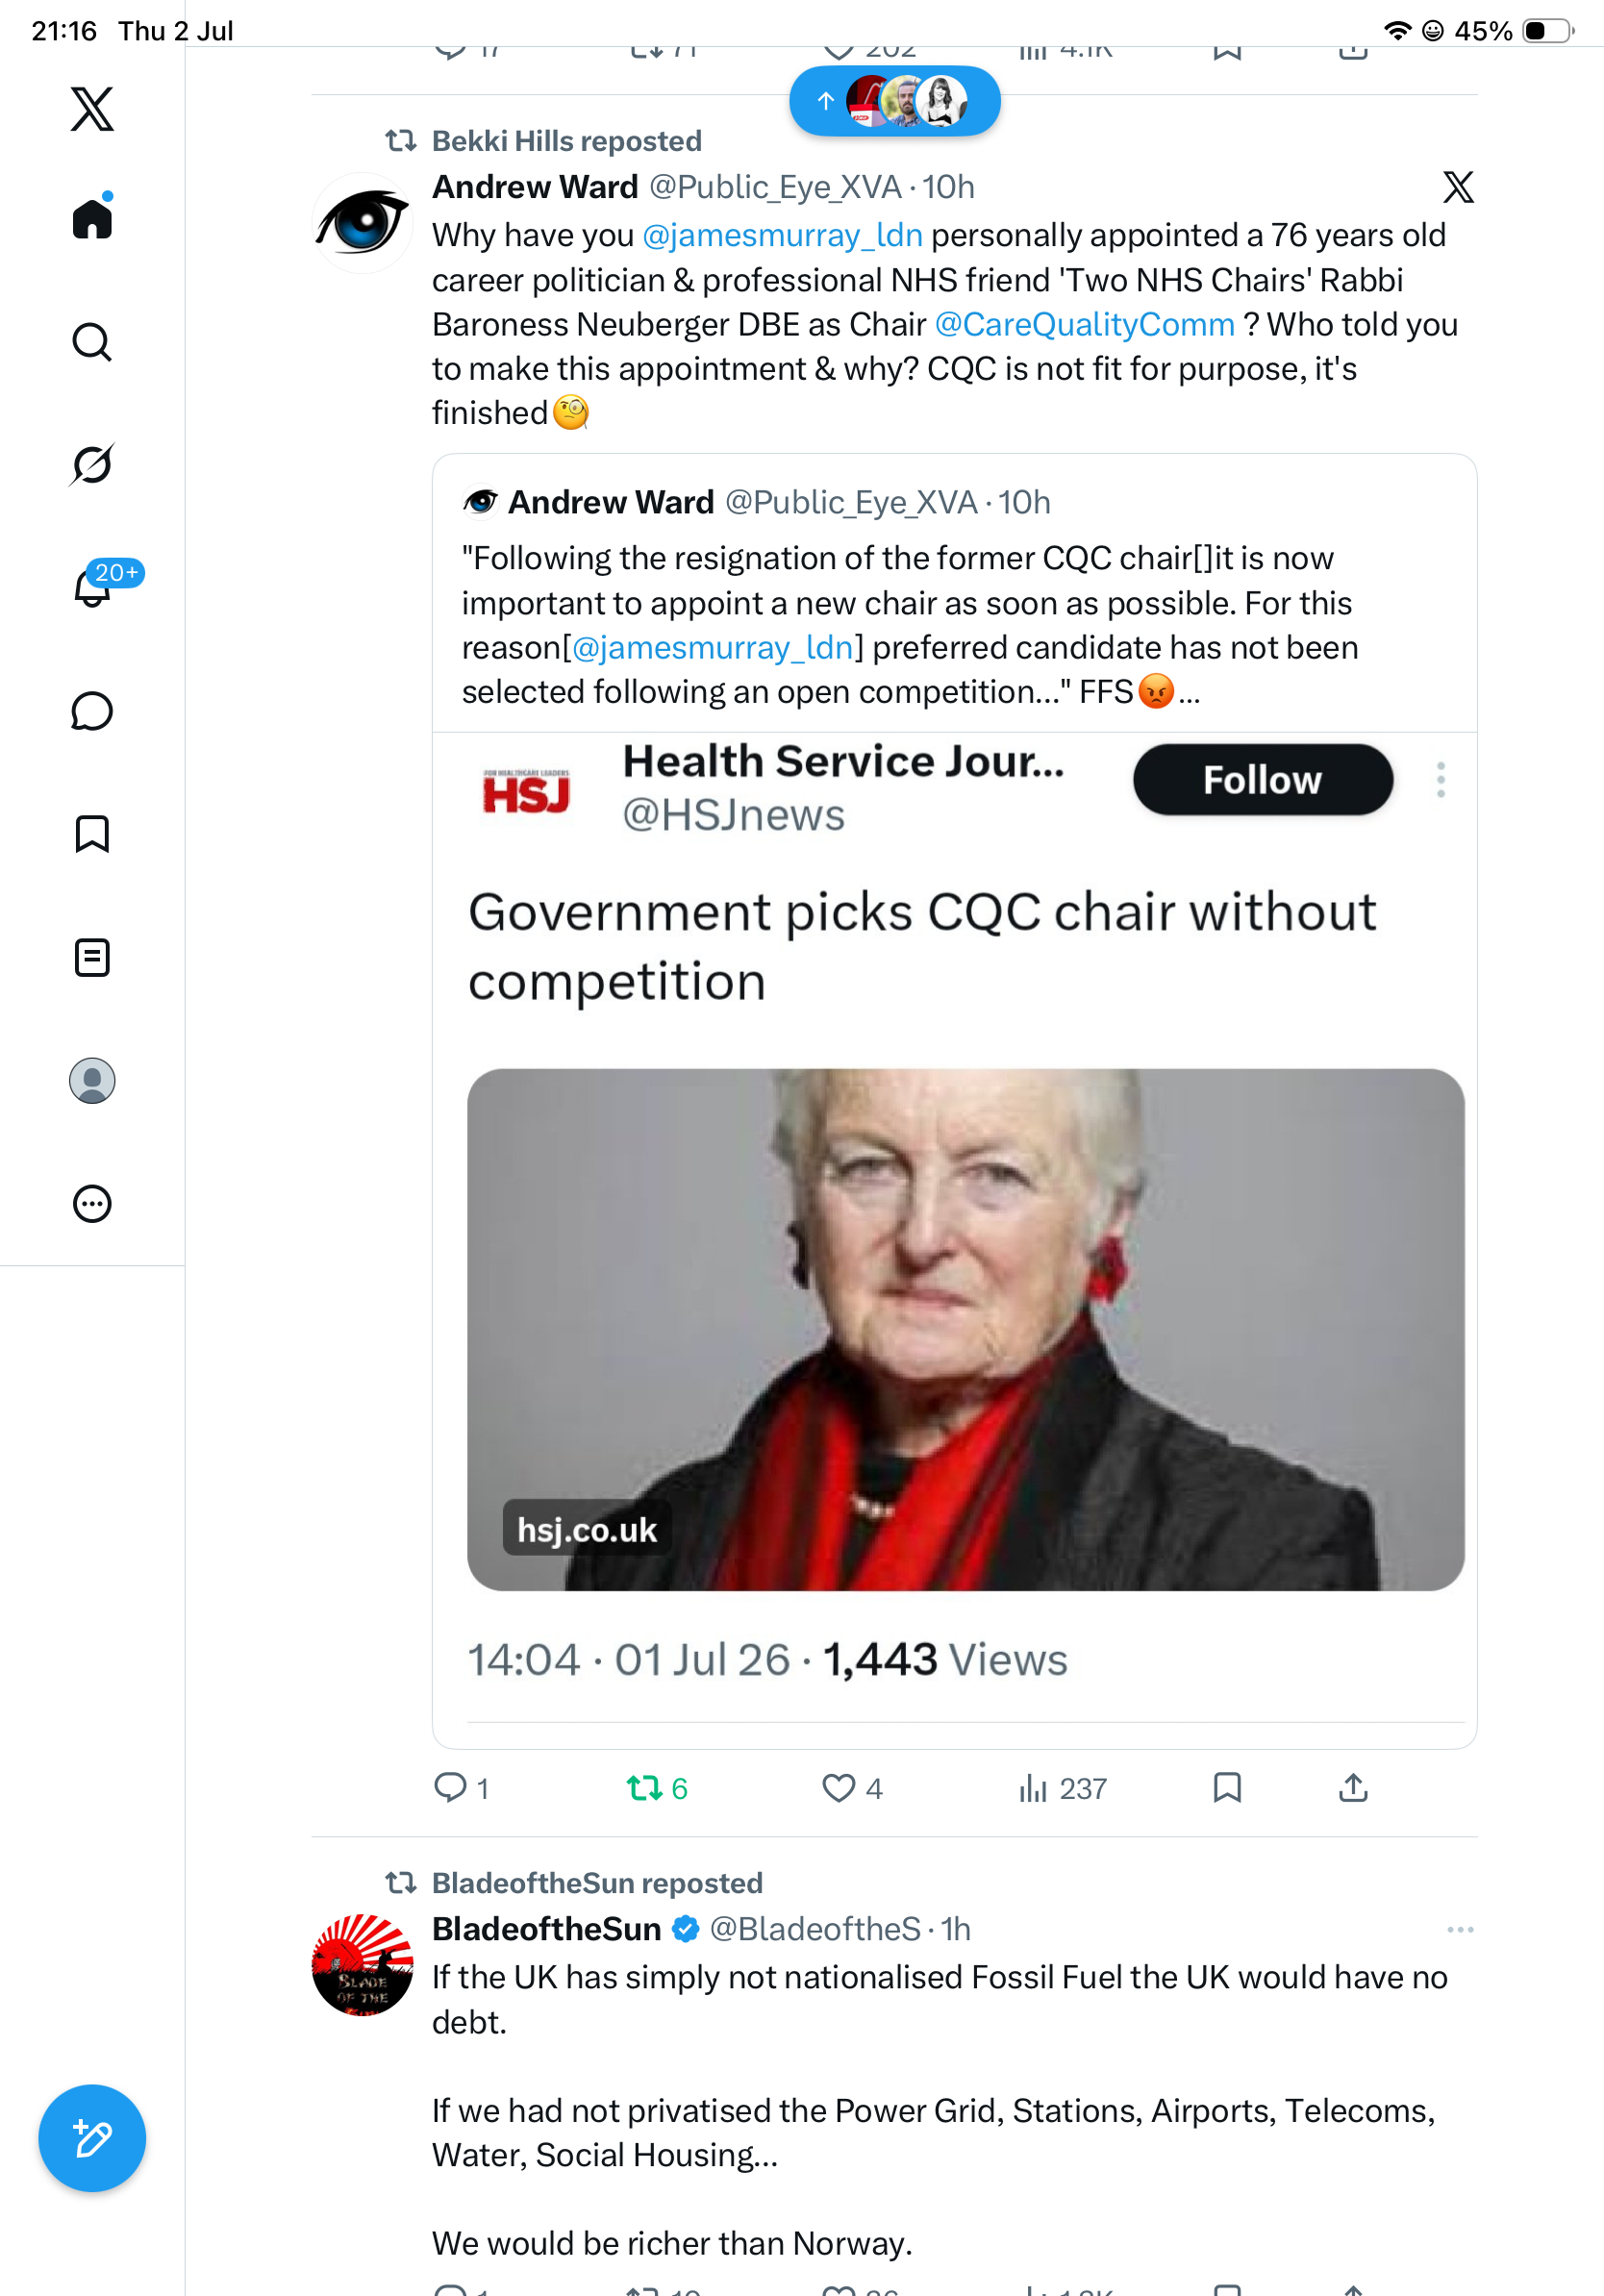This screenshot has height=2296, width=1604.
Task: Open Notifications bell with 20+ badge
Action: pyautogui.click(x=92, y=586)
